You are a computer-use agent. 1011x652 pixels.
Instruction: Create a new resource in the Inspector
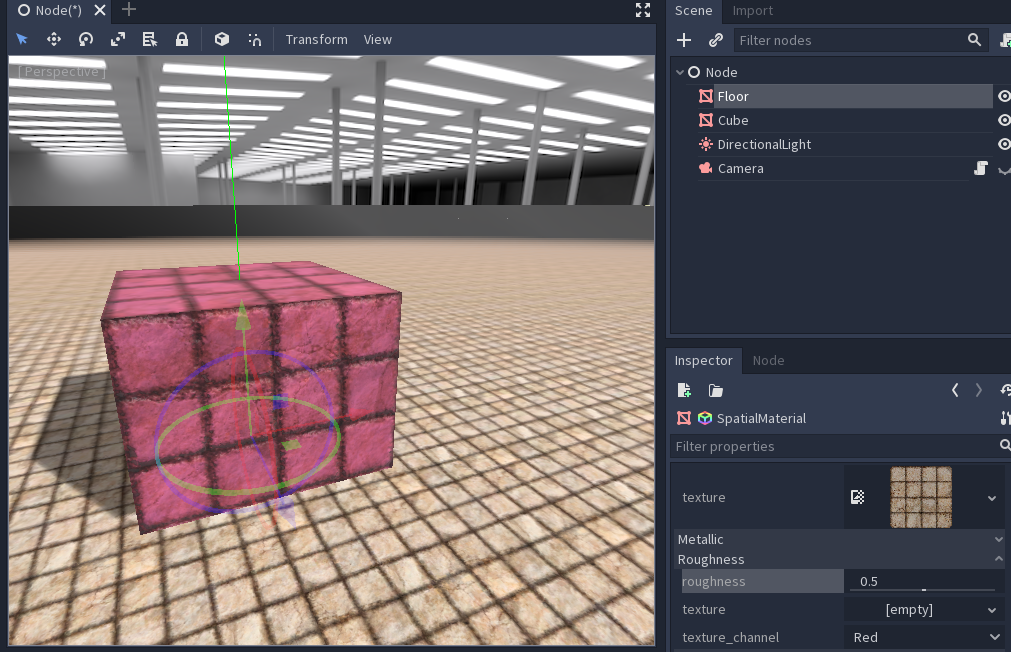[x=684, y=390]
